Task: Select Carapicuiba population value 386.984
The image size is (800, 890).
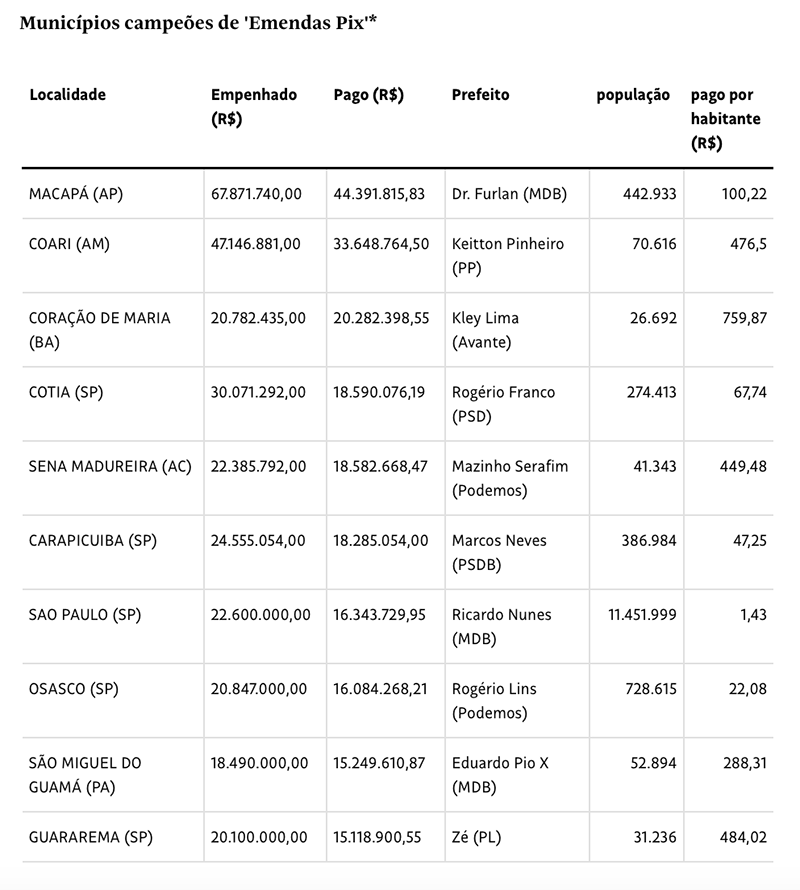Action: coord(649,540)
